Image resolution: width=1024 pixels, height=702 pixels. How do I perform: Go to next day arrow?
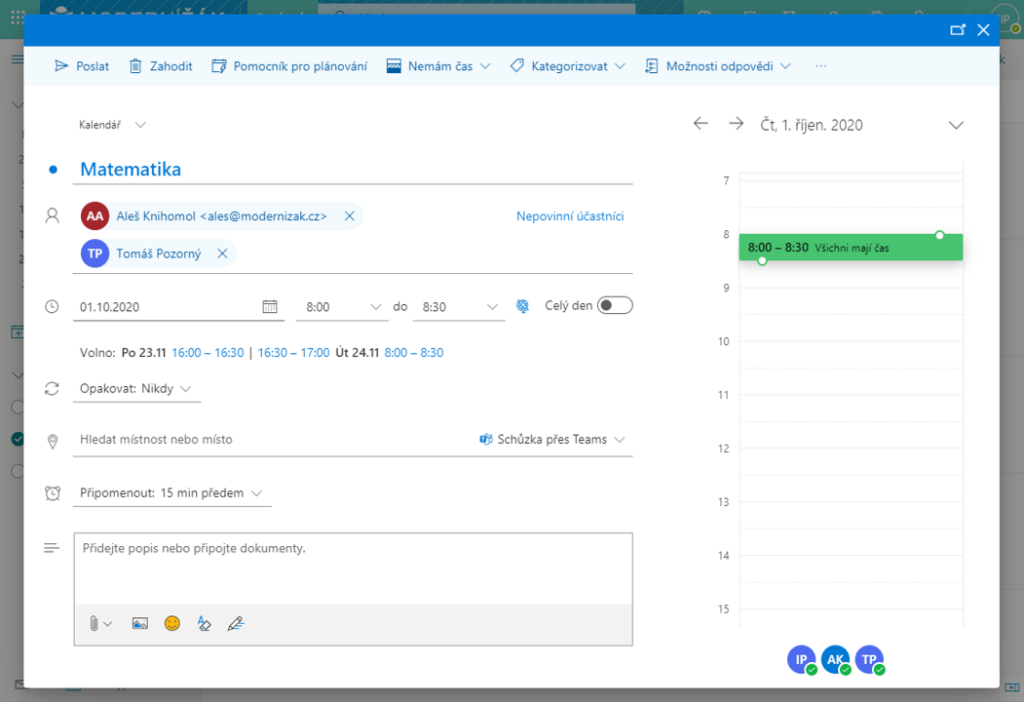tap(736, 124)
